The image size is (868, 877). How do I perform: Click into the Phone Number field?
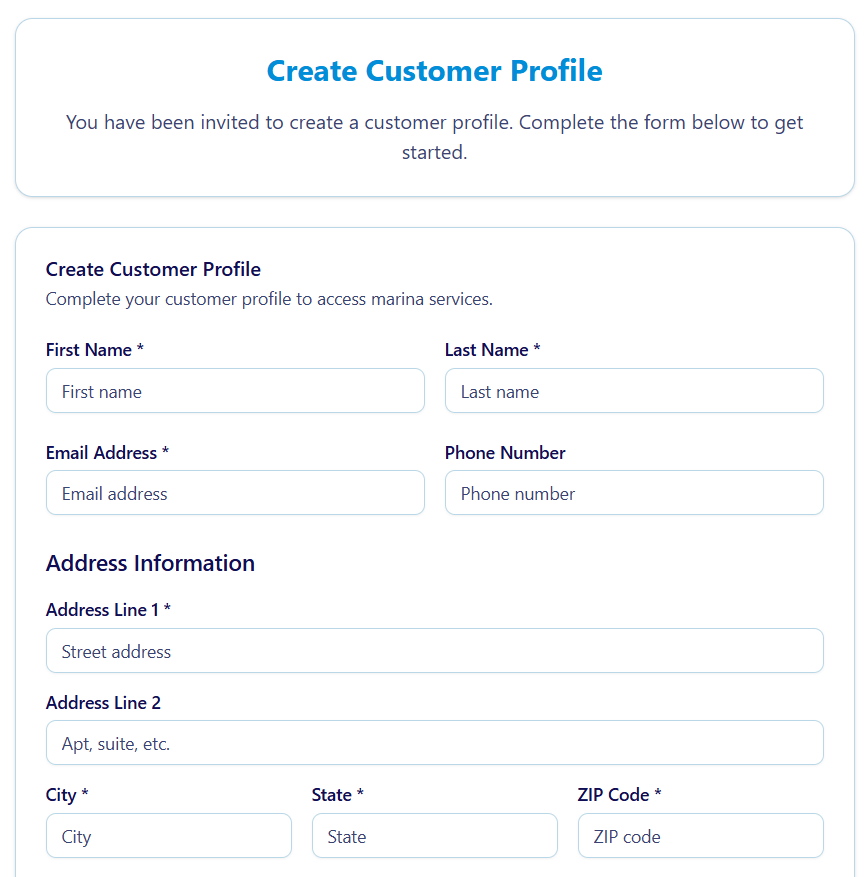tap(634, 493)
